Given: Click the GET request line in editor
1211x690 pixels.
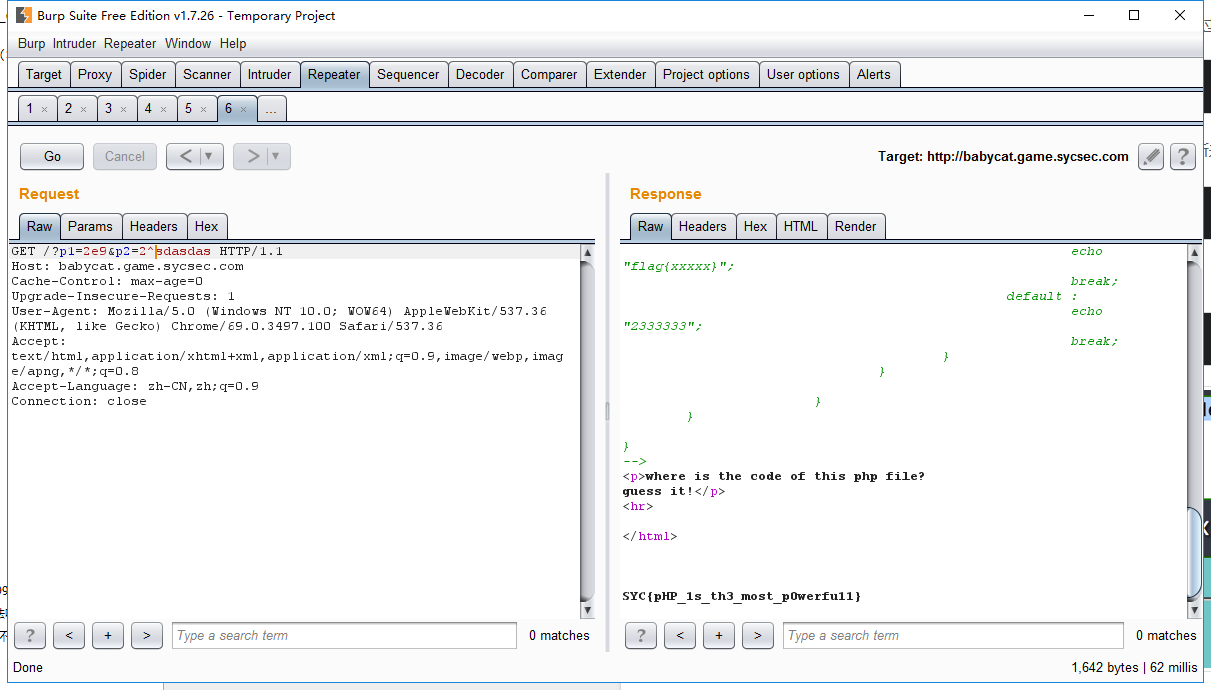Looking at the screenshot, I should coord(147,251).
